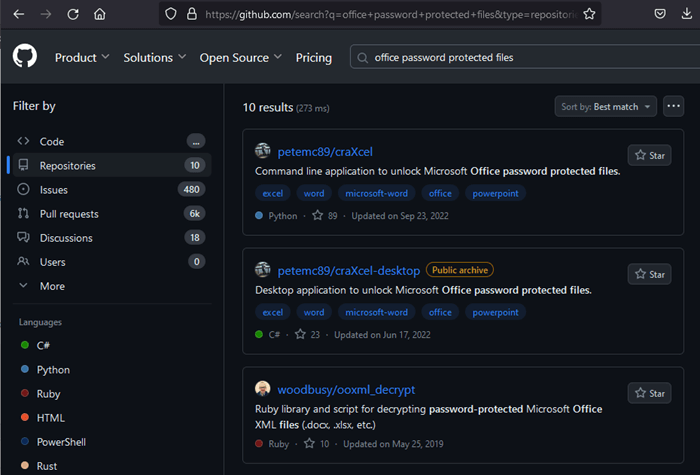
Task: Select the Discussions filter
Action: [112, 238]
